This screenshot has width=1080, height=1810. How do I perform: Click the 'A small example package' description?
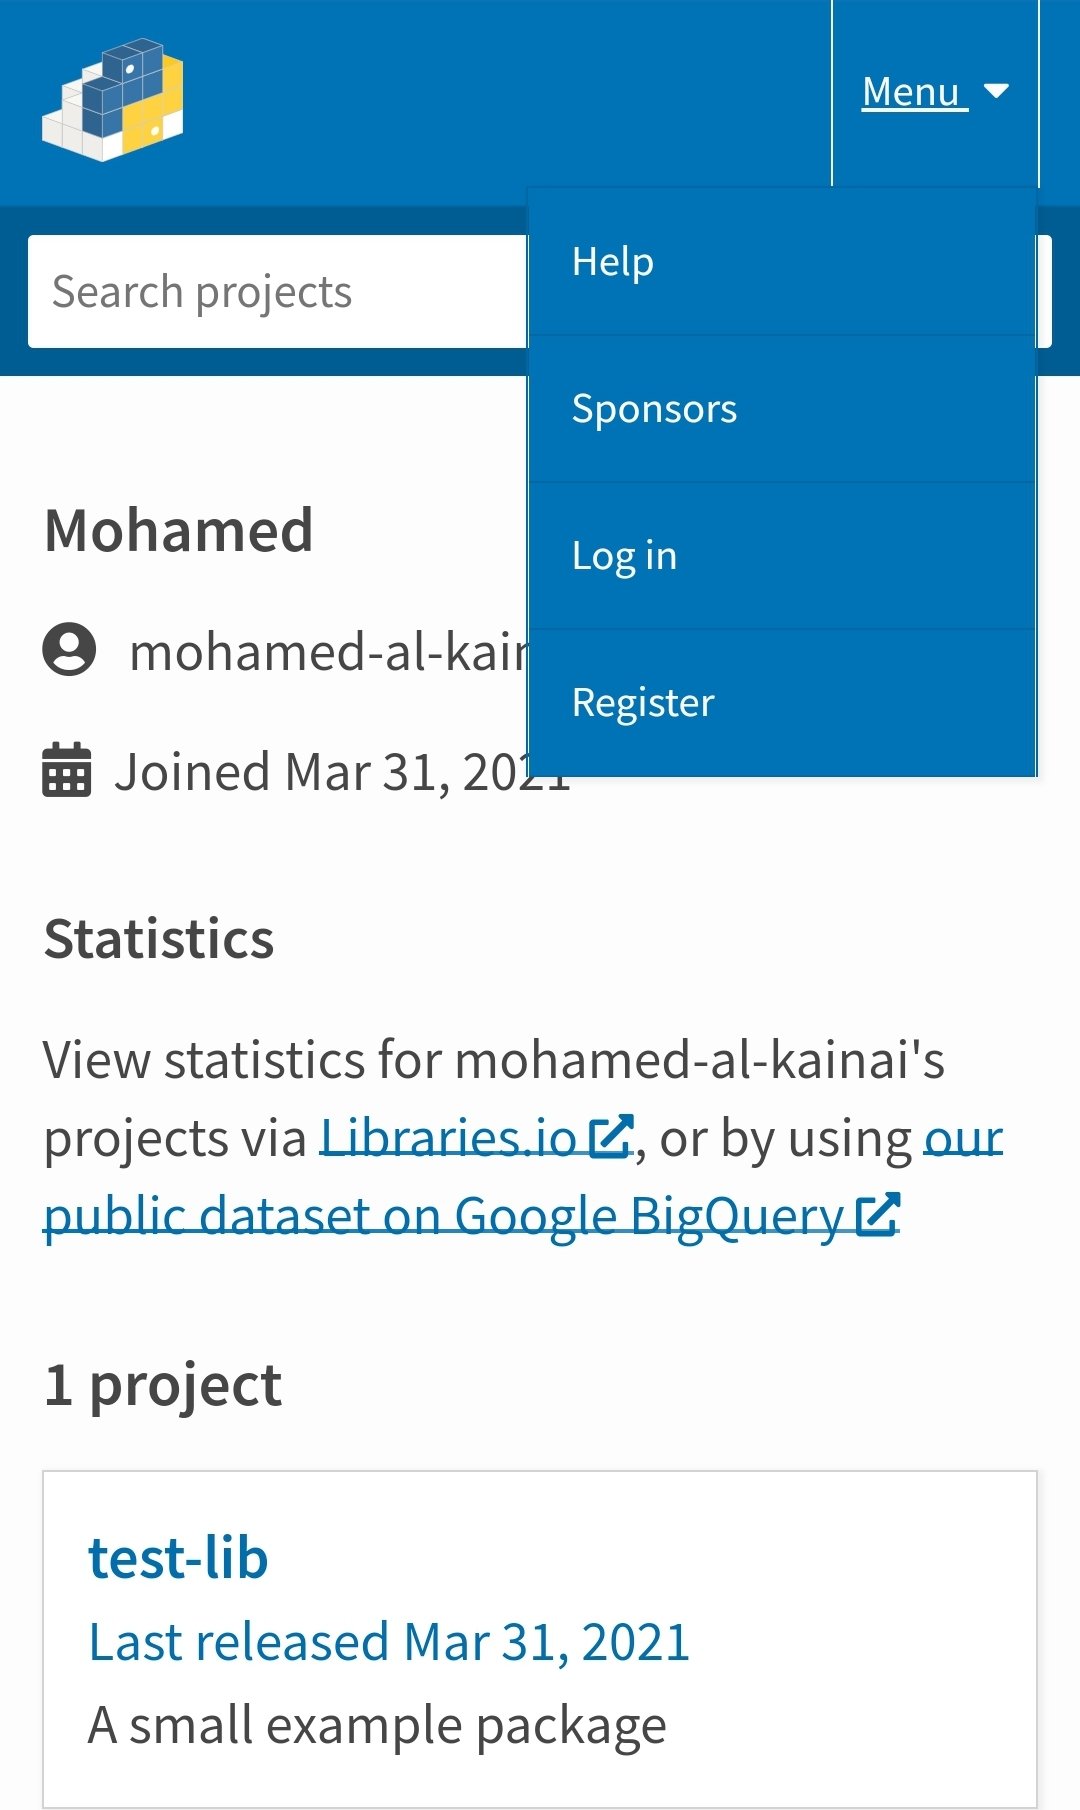[377, 1725]
